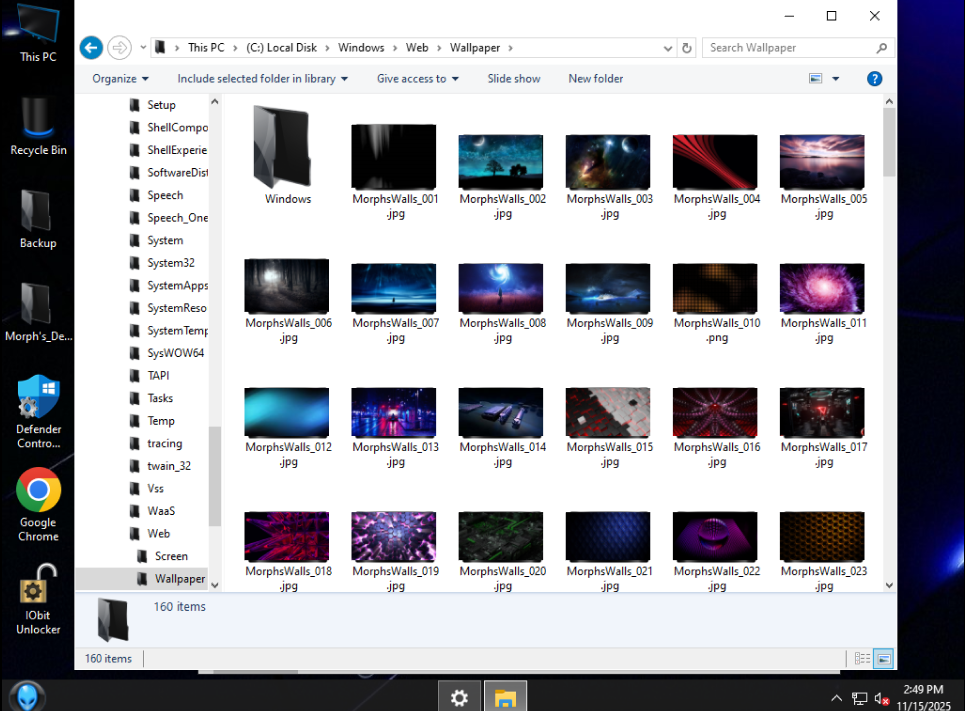
Task: Click the Alienware Start button
Action: tap(27, 696)
